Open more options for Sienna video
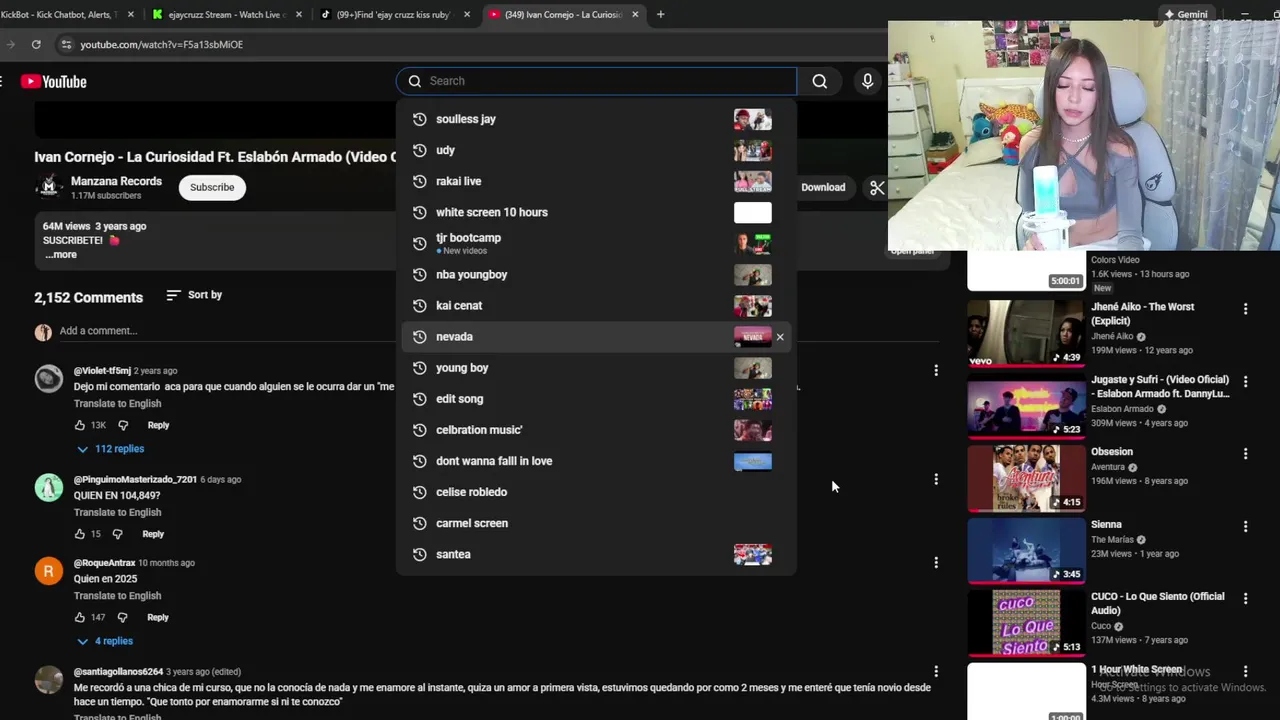This screenshot has height=720, width=1280. (x=1245, y=526)
